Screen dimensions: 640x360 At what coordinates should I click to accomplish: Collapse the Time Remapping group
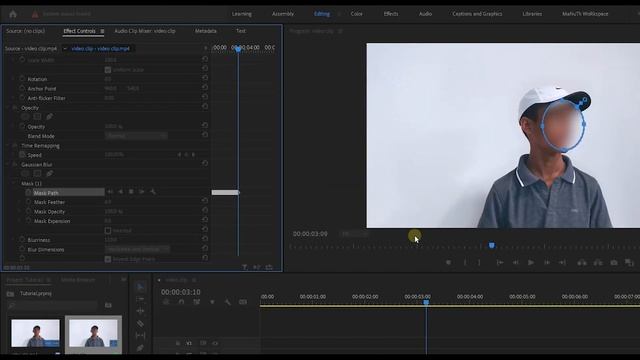pos(8,146)
